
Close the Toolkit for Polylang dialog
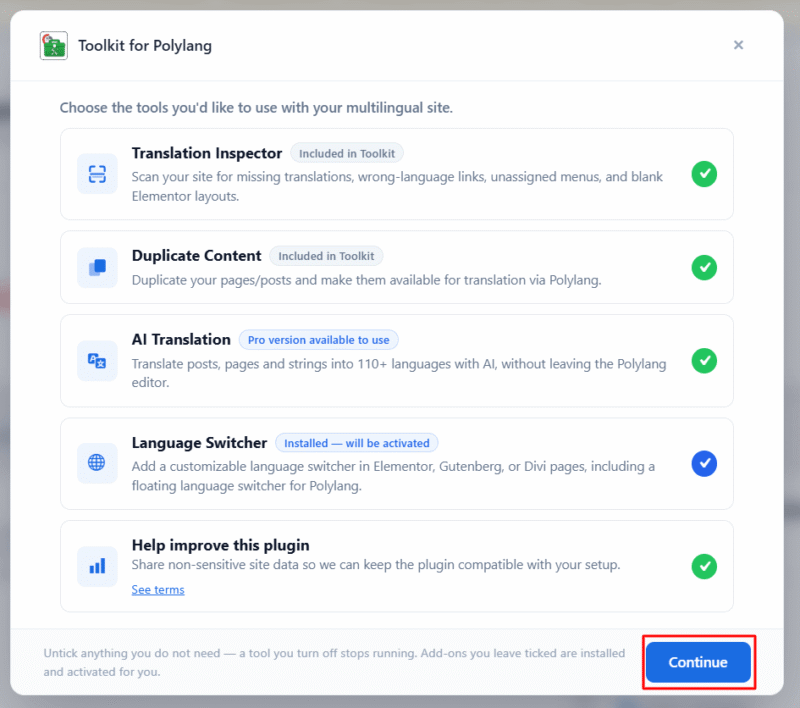(x=738, y=45)
